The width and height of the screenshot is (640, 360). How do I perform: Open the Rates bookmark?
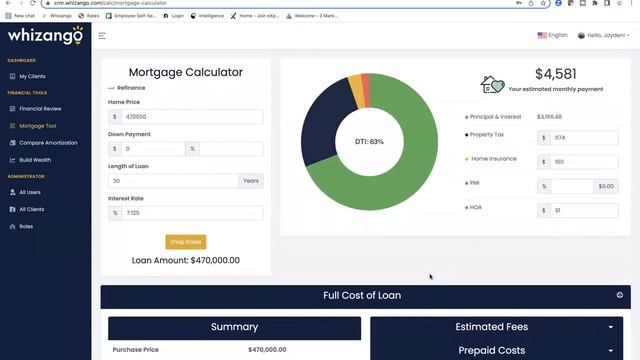click(89, 16)
